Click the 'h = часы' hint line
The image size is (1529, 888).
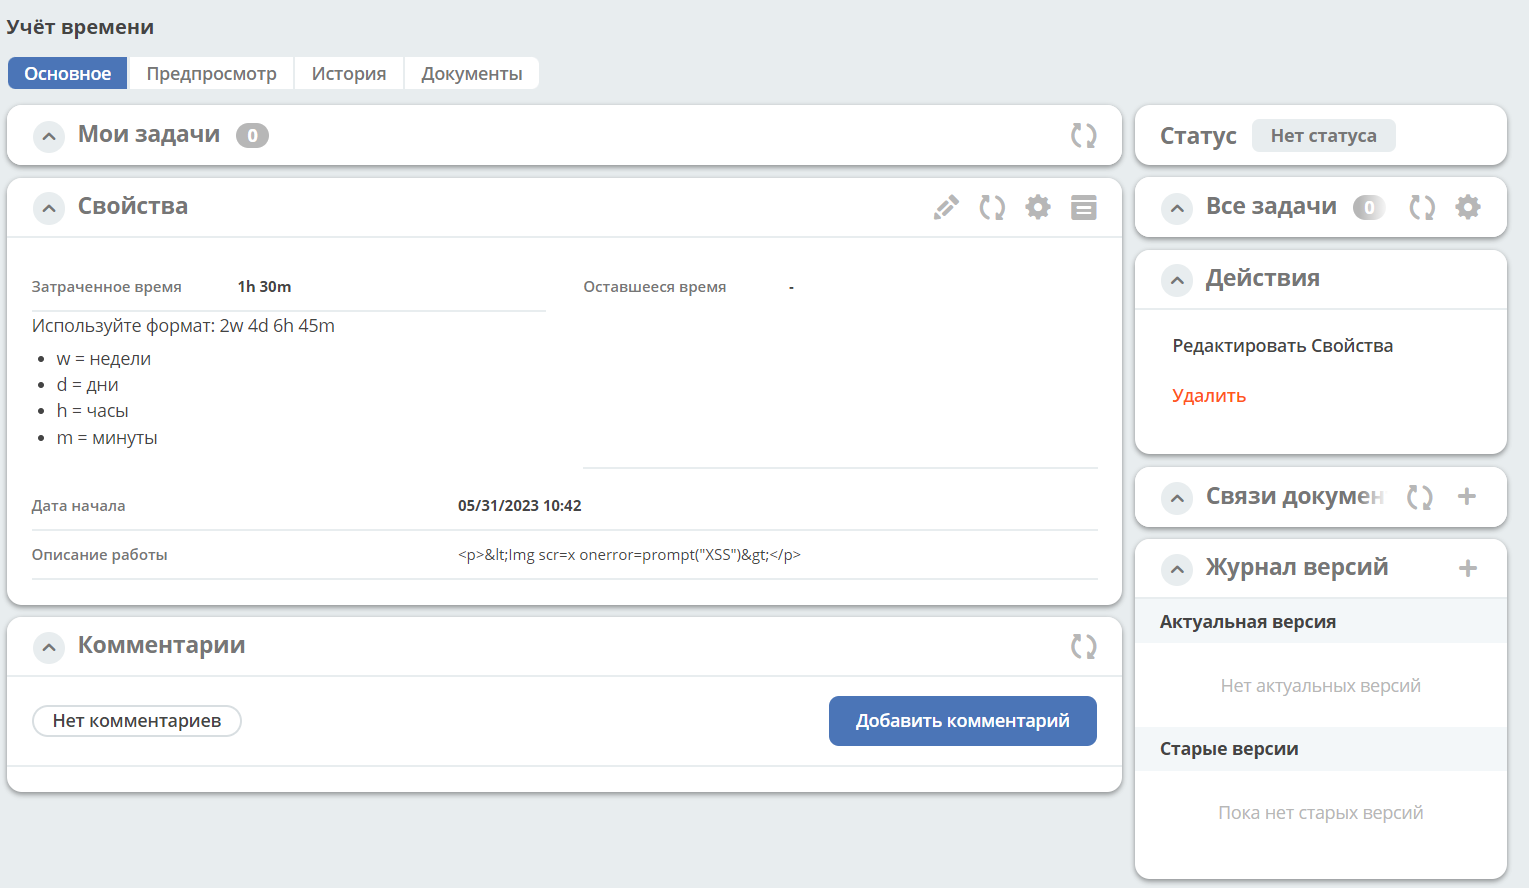point(92,410)
